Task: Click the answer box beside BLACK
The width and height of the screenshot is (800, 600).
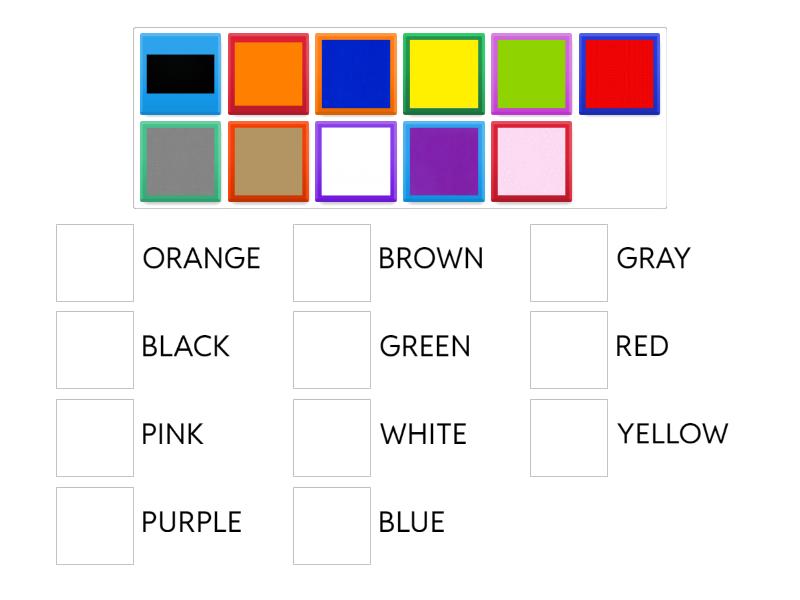Action: point(96,348)
